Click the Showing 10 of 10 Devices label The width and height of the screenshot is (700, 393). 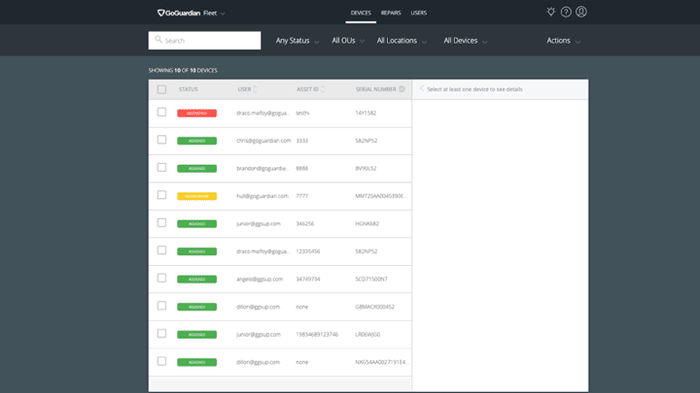[x=183, y=71]
